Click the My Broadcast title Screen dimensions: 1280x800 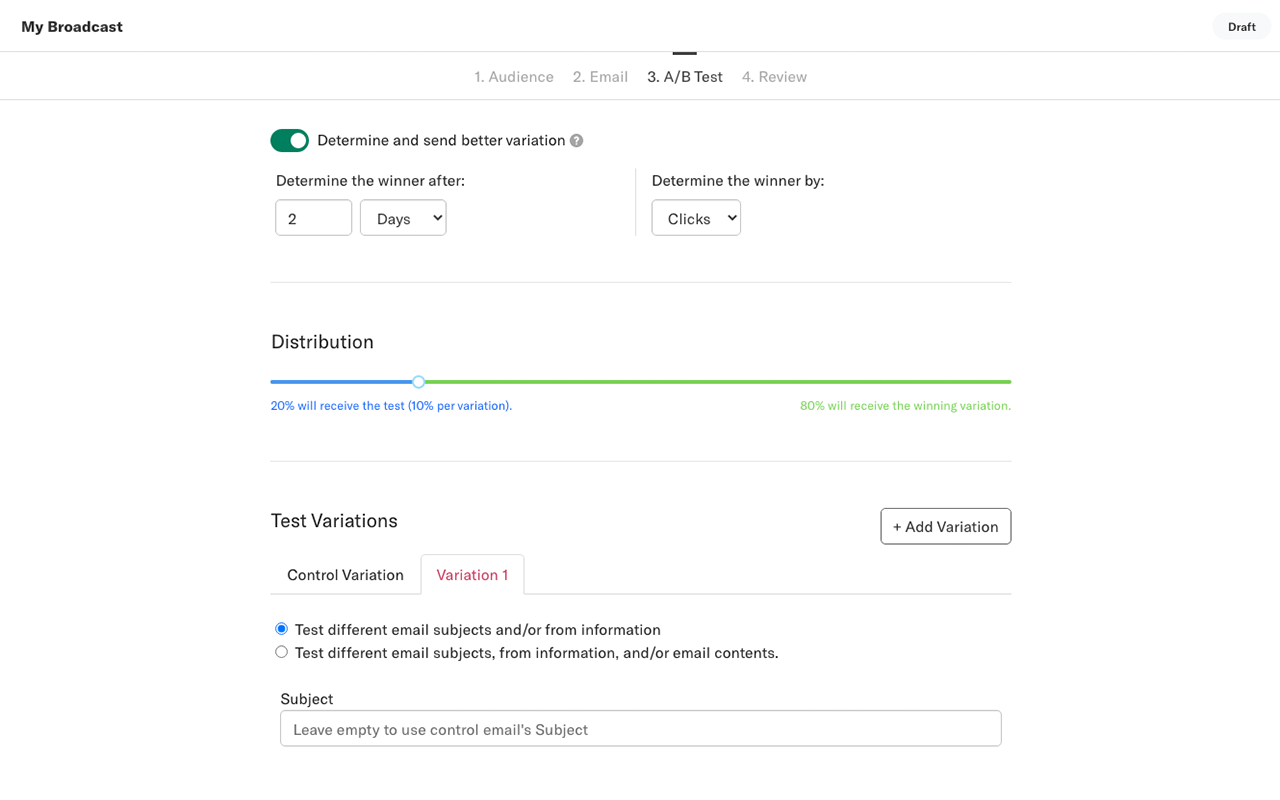(x=72, y=27)
